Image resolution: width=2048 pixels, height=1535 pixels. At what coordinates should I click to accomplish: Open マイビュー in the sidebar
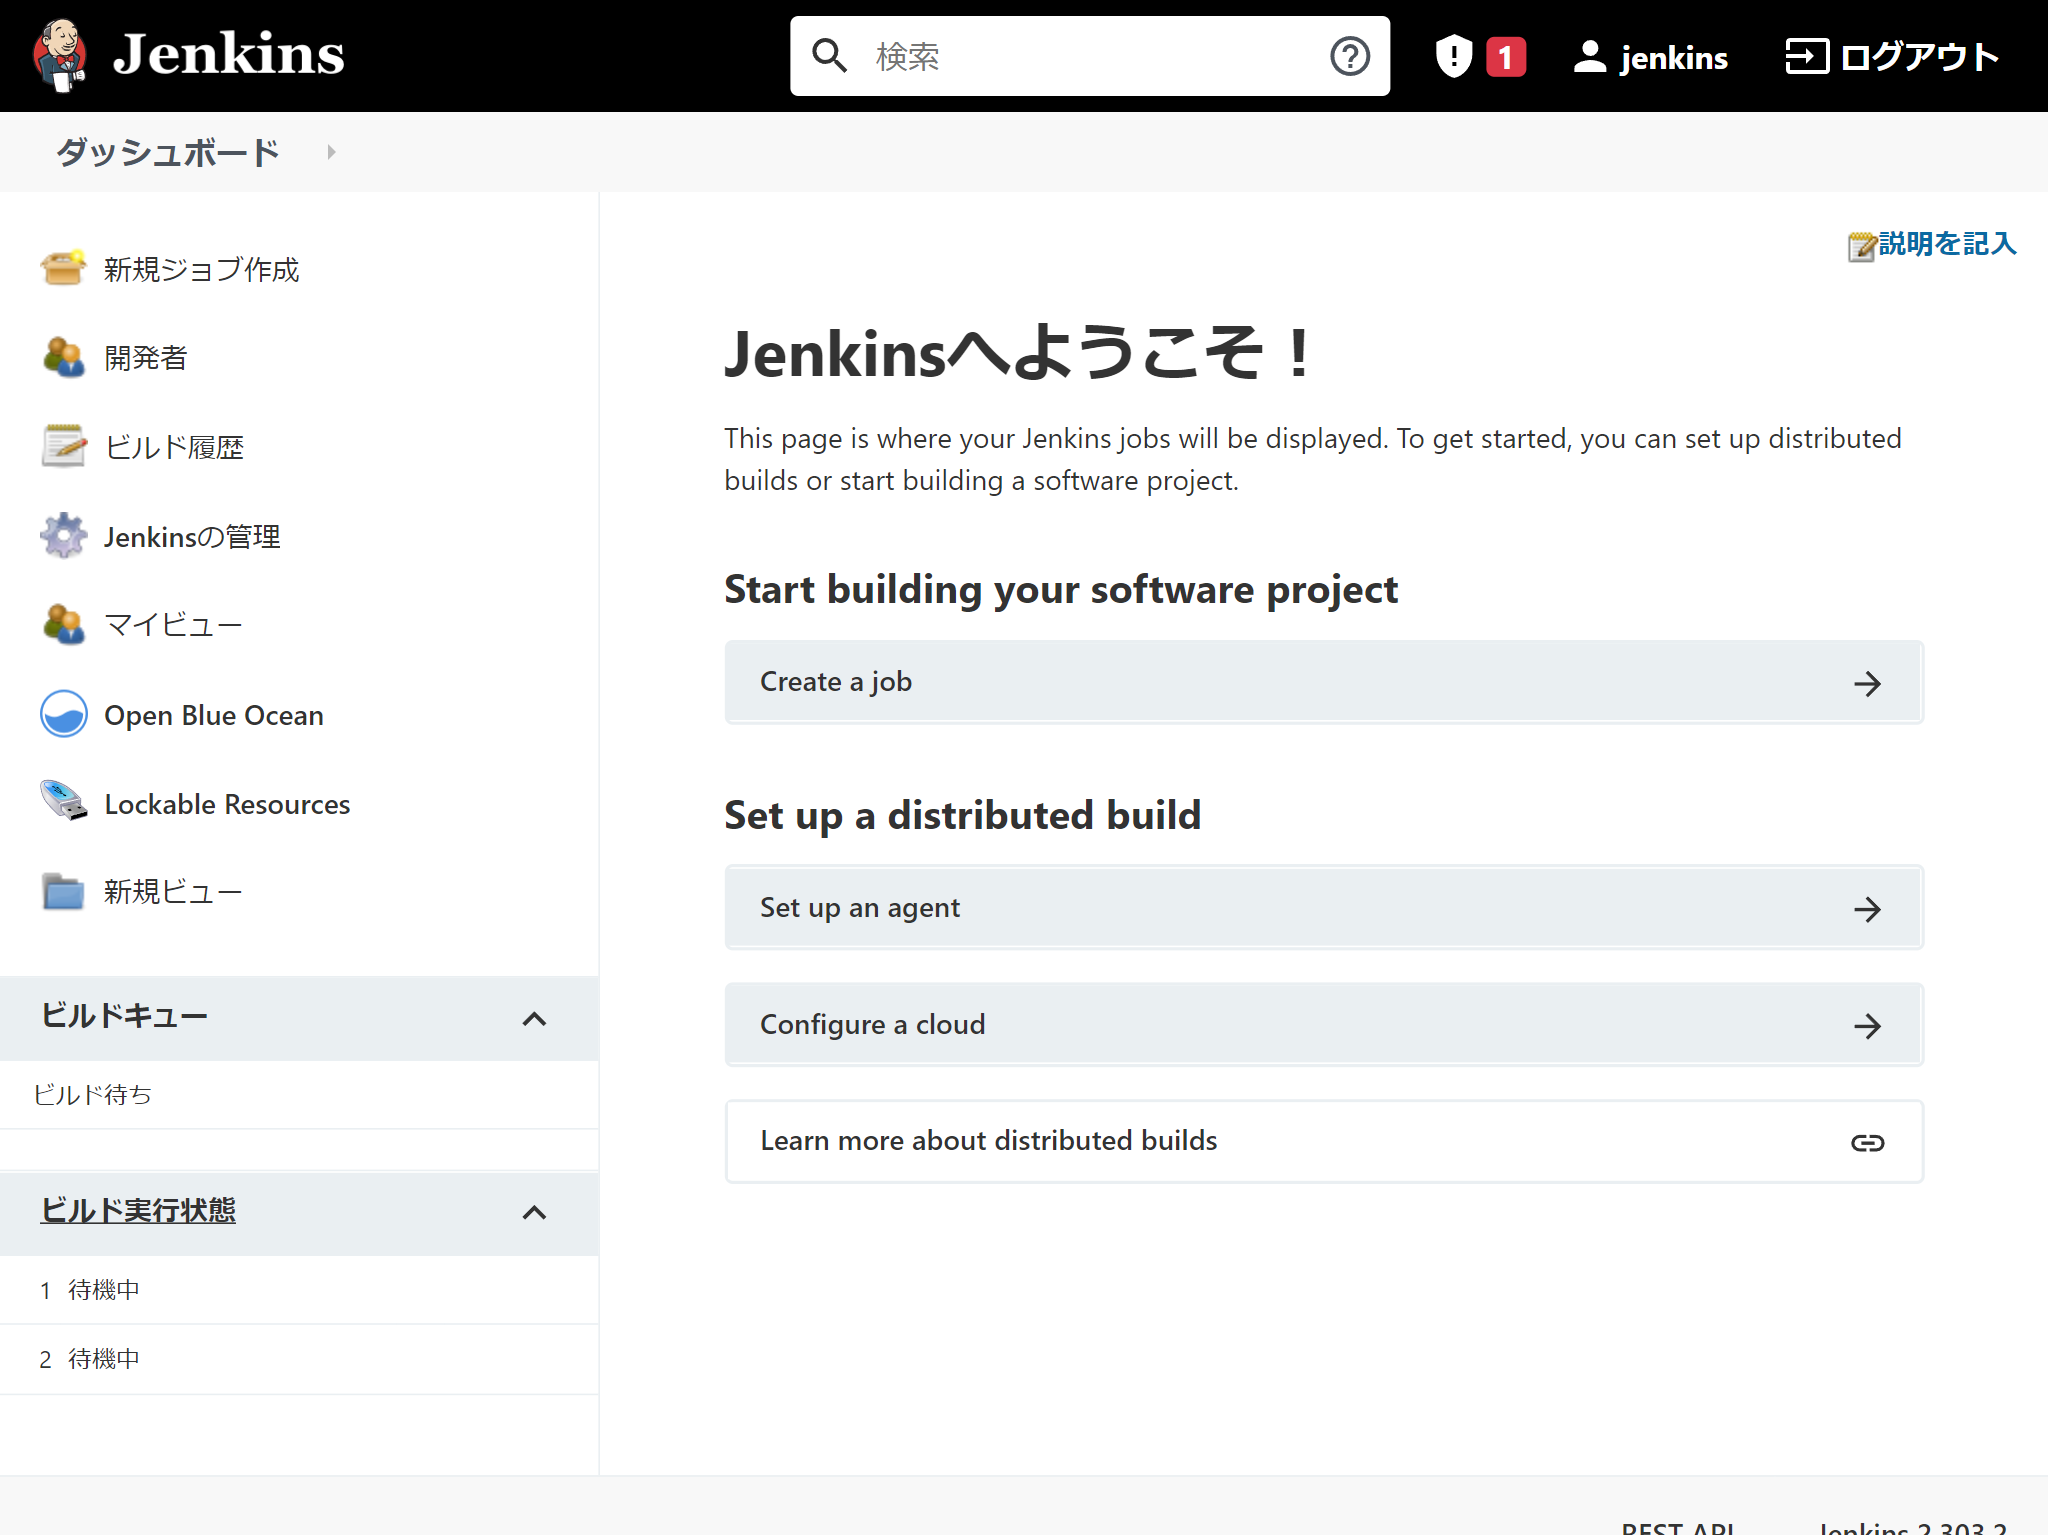tap(172, 625)
